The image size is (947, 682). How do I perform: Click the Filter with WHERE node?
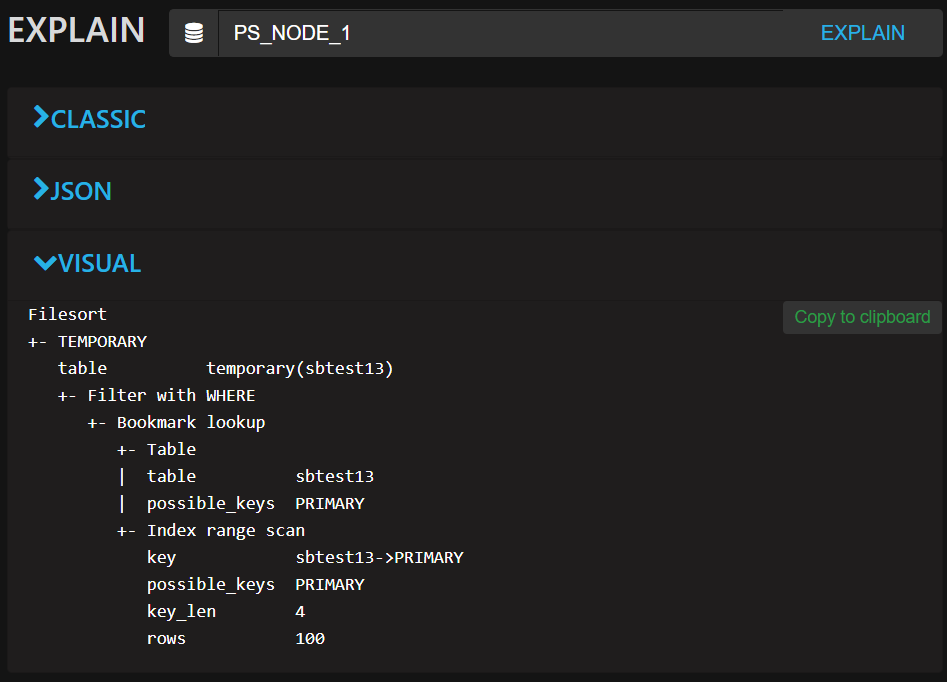(x=171, y=396)
